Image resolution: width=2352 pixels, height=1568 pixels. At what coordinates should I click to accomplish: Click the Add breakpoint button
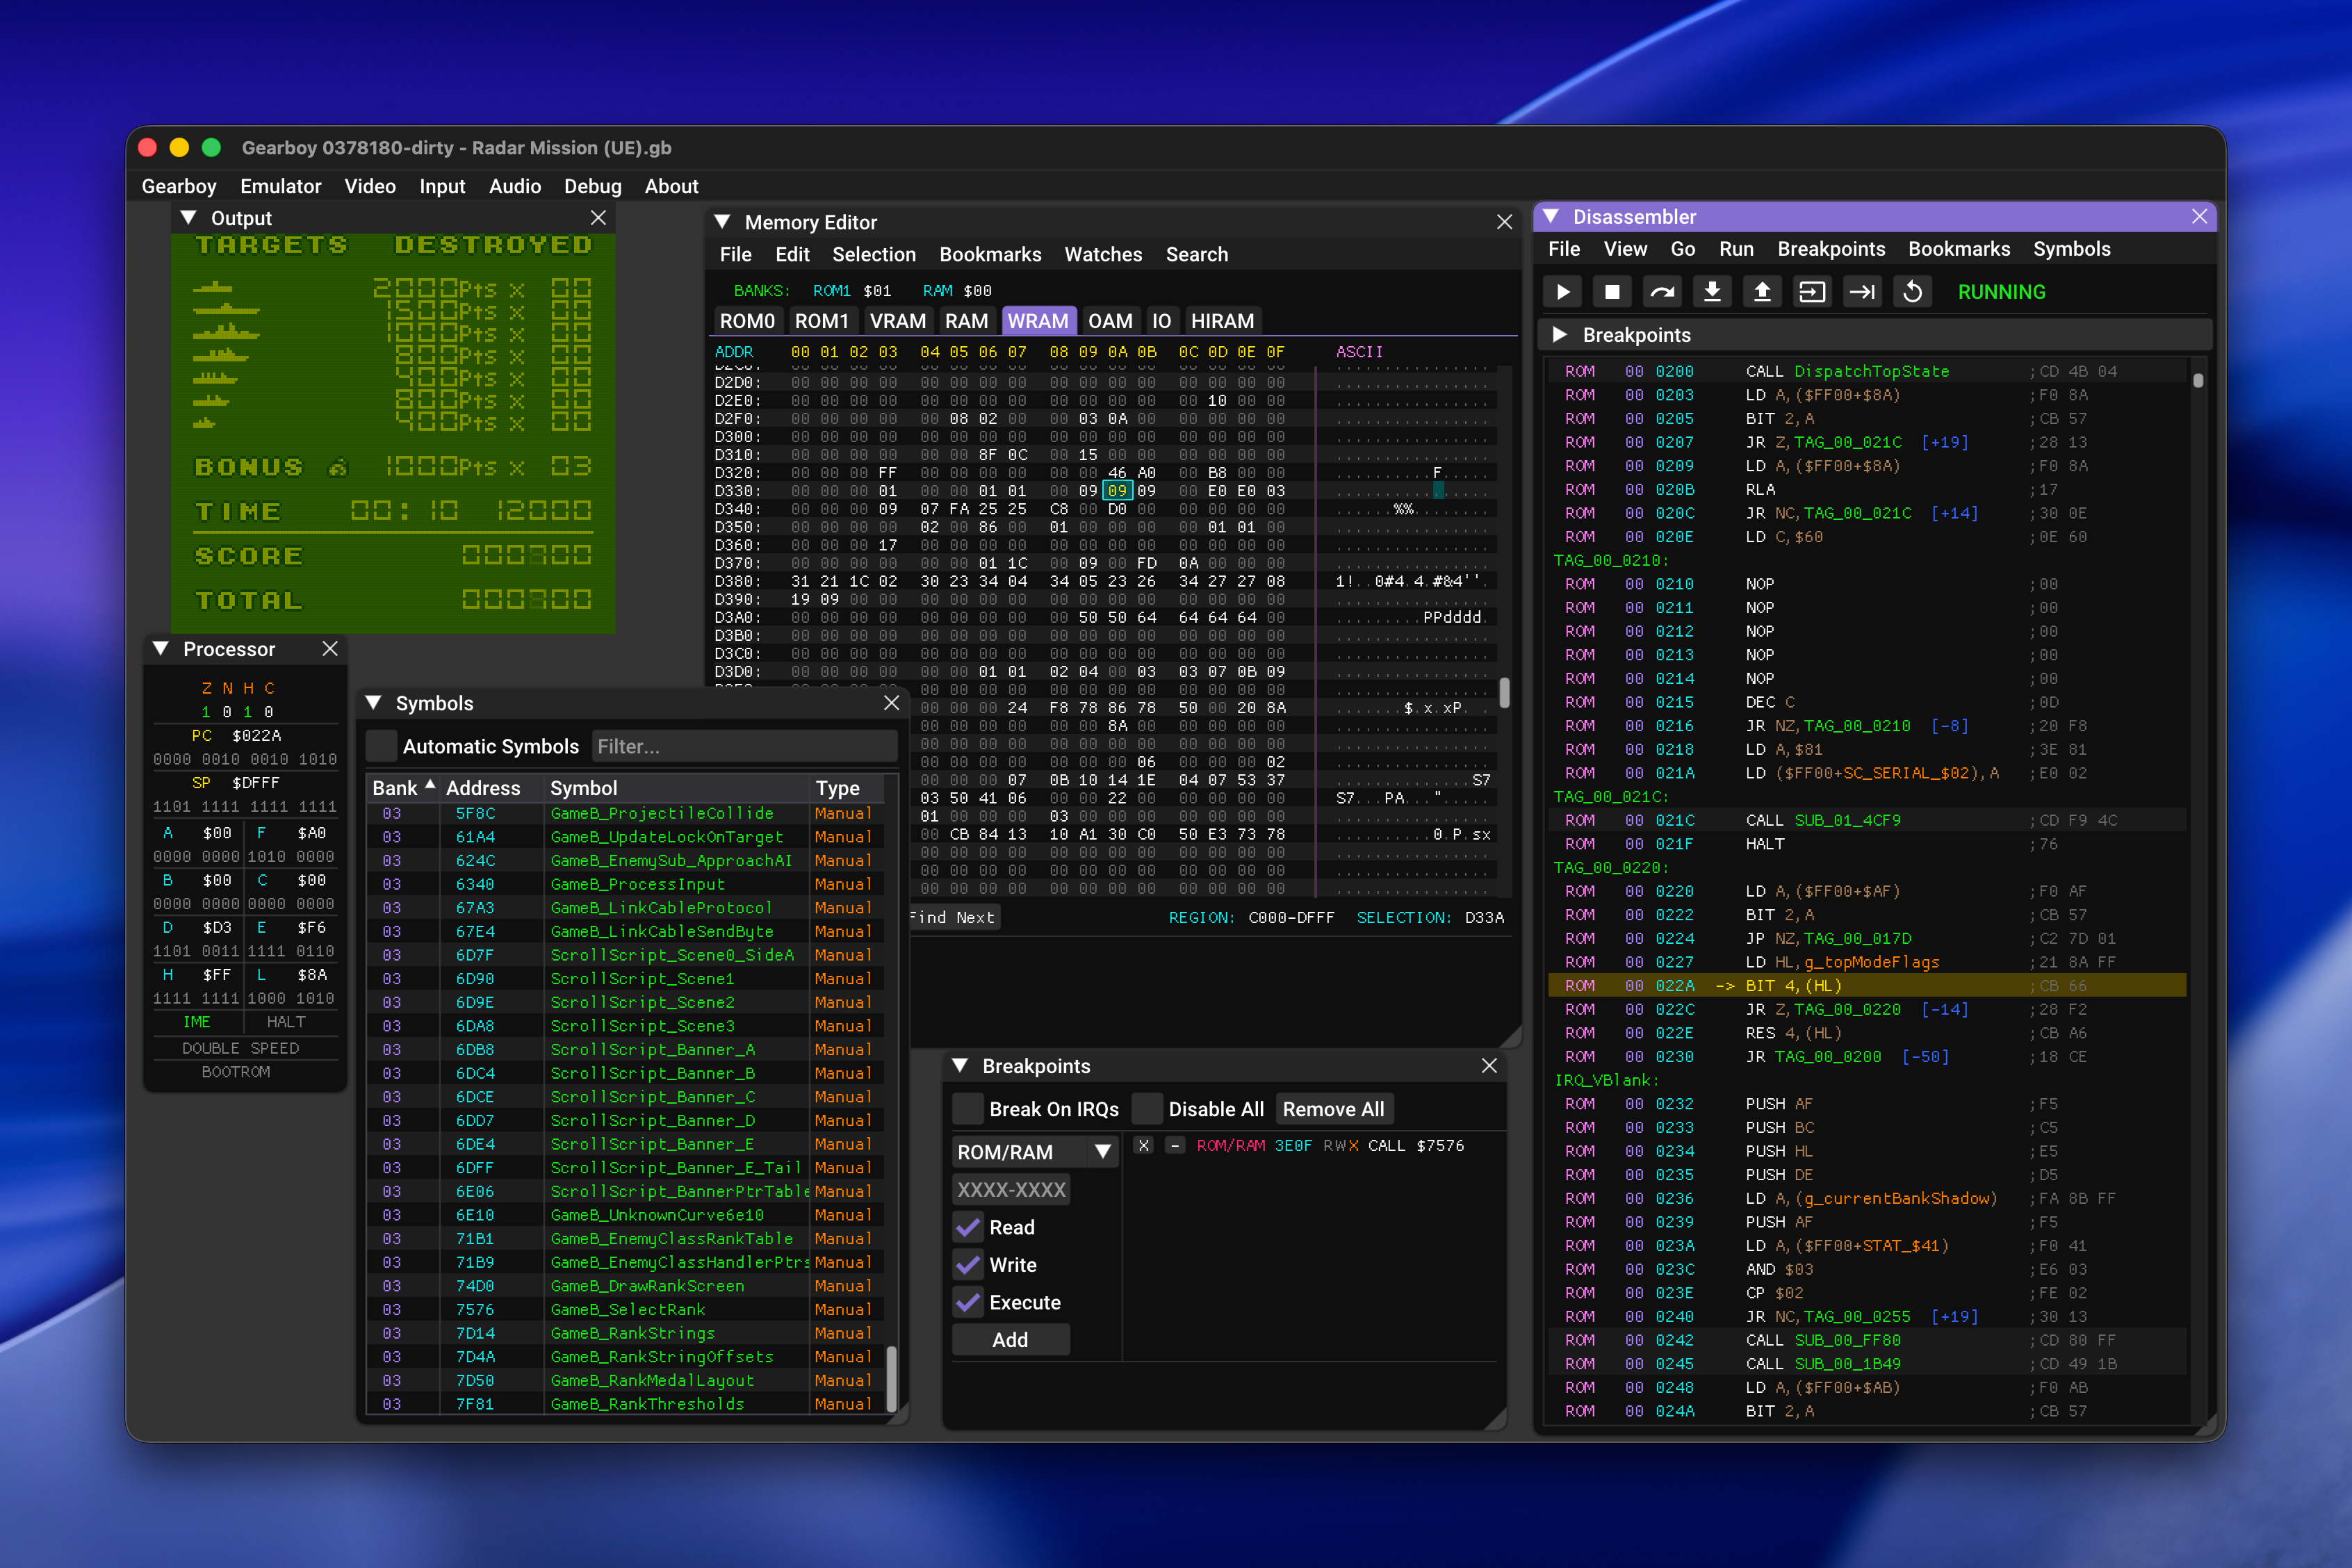point(1010,1340)
